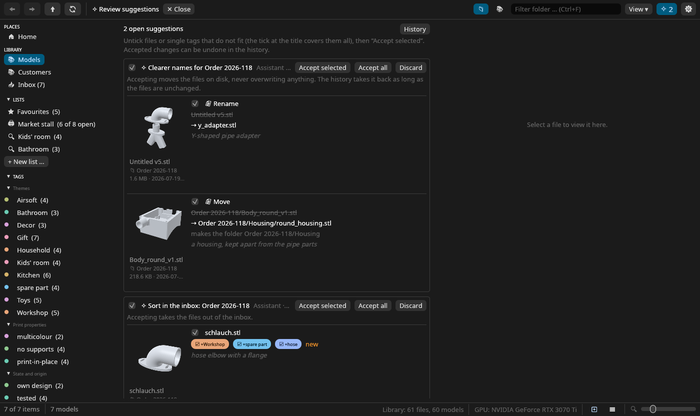Image resolution: width=700 pixels, height=416 pixels.
Task: Collapse the State and origin tag group
Action: tap(8, 374)
